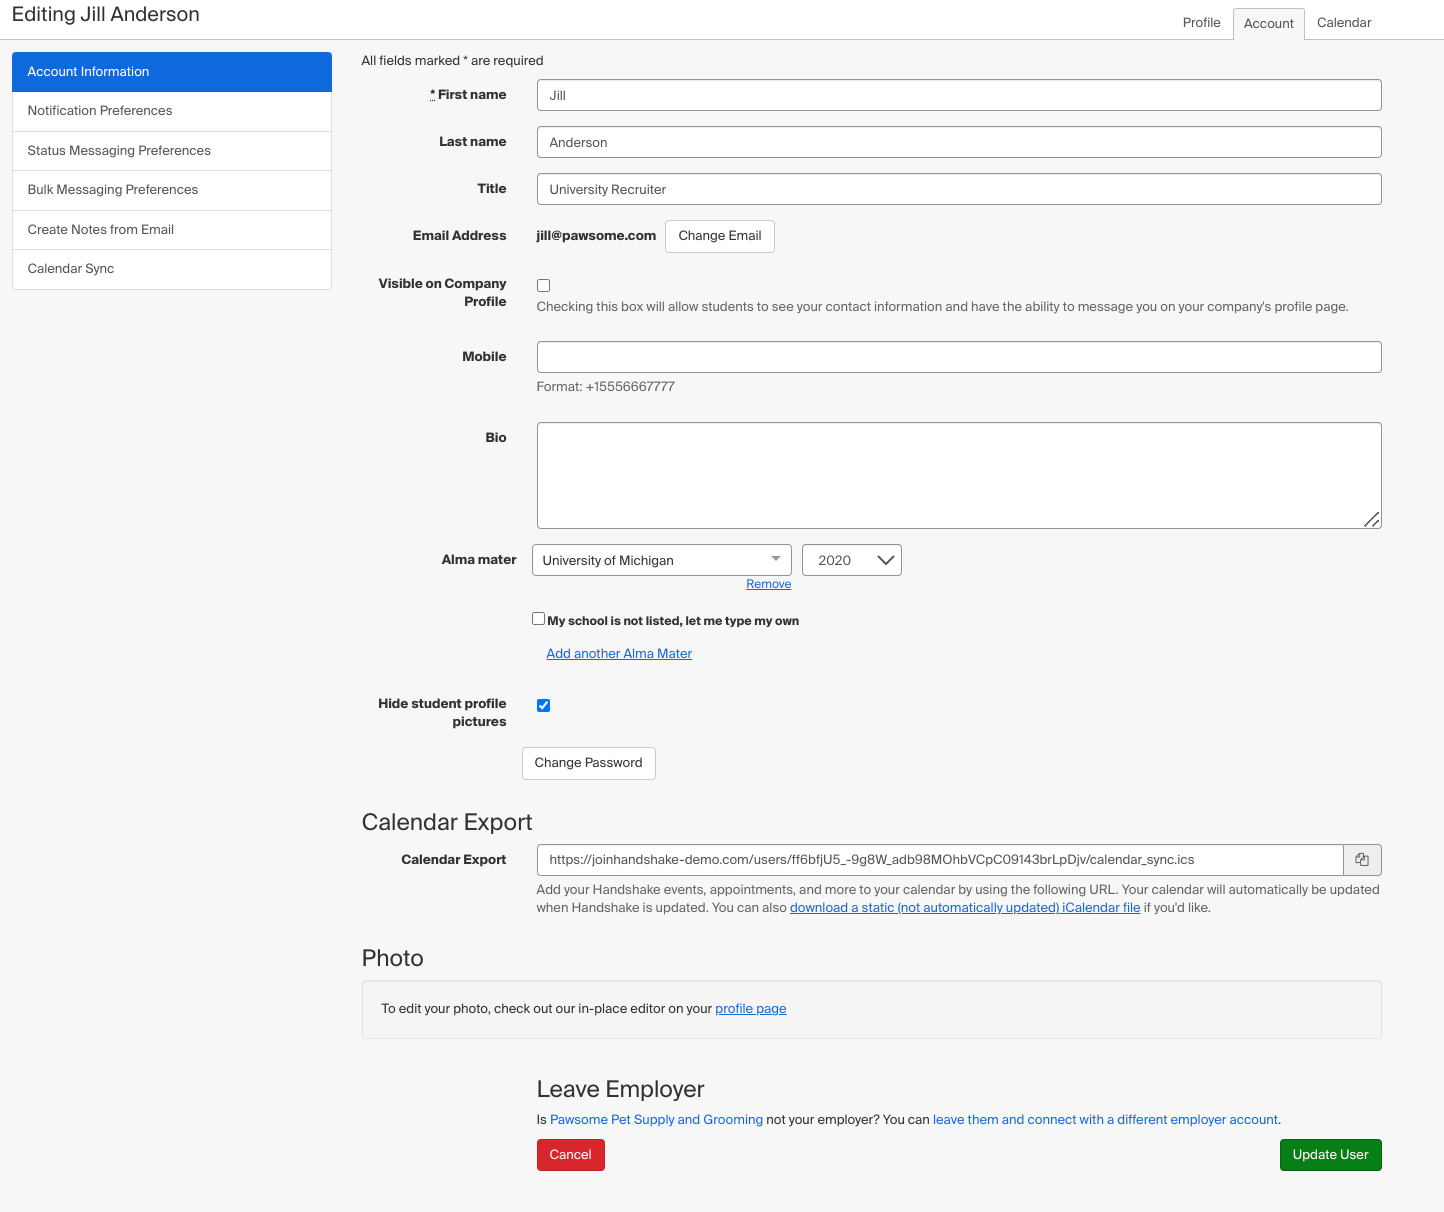Remove the University of Michigan alma mater
The height and width of the screenshot is (1212, 1444).
(768, 584)
